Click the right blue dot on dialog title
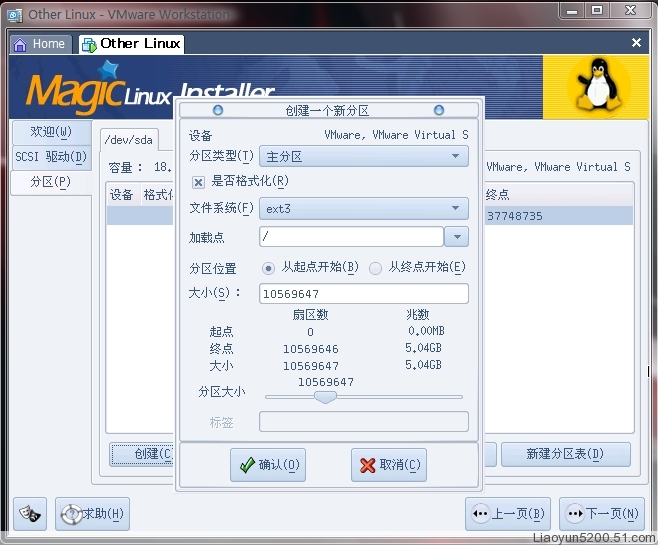 439,110
